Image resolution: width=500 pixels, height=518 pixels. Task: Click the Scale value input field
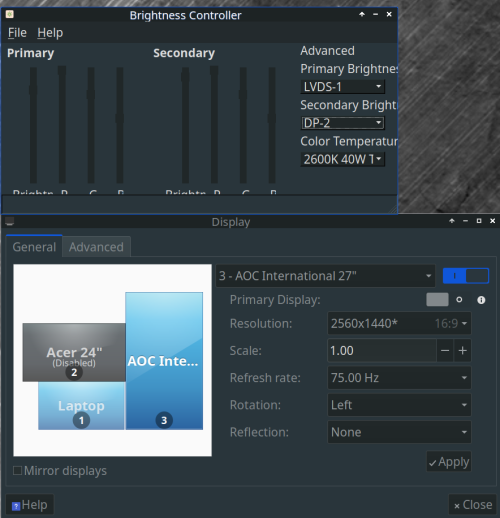382,351
